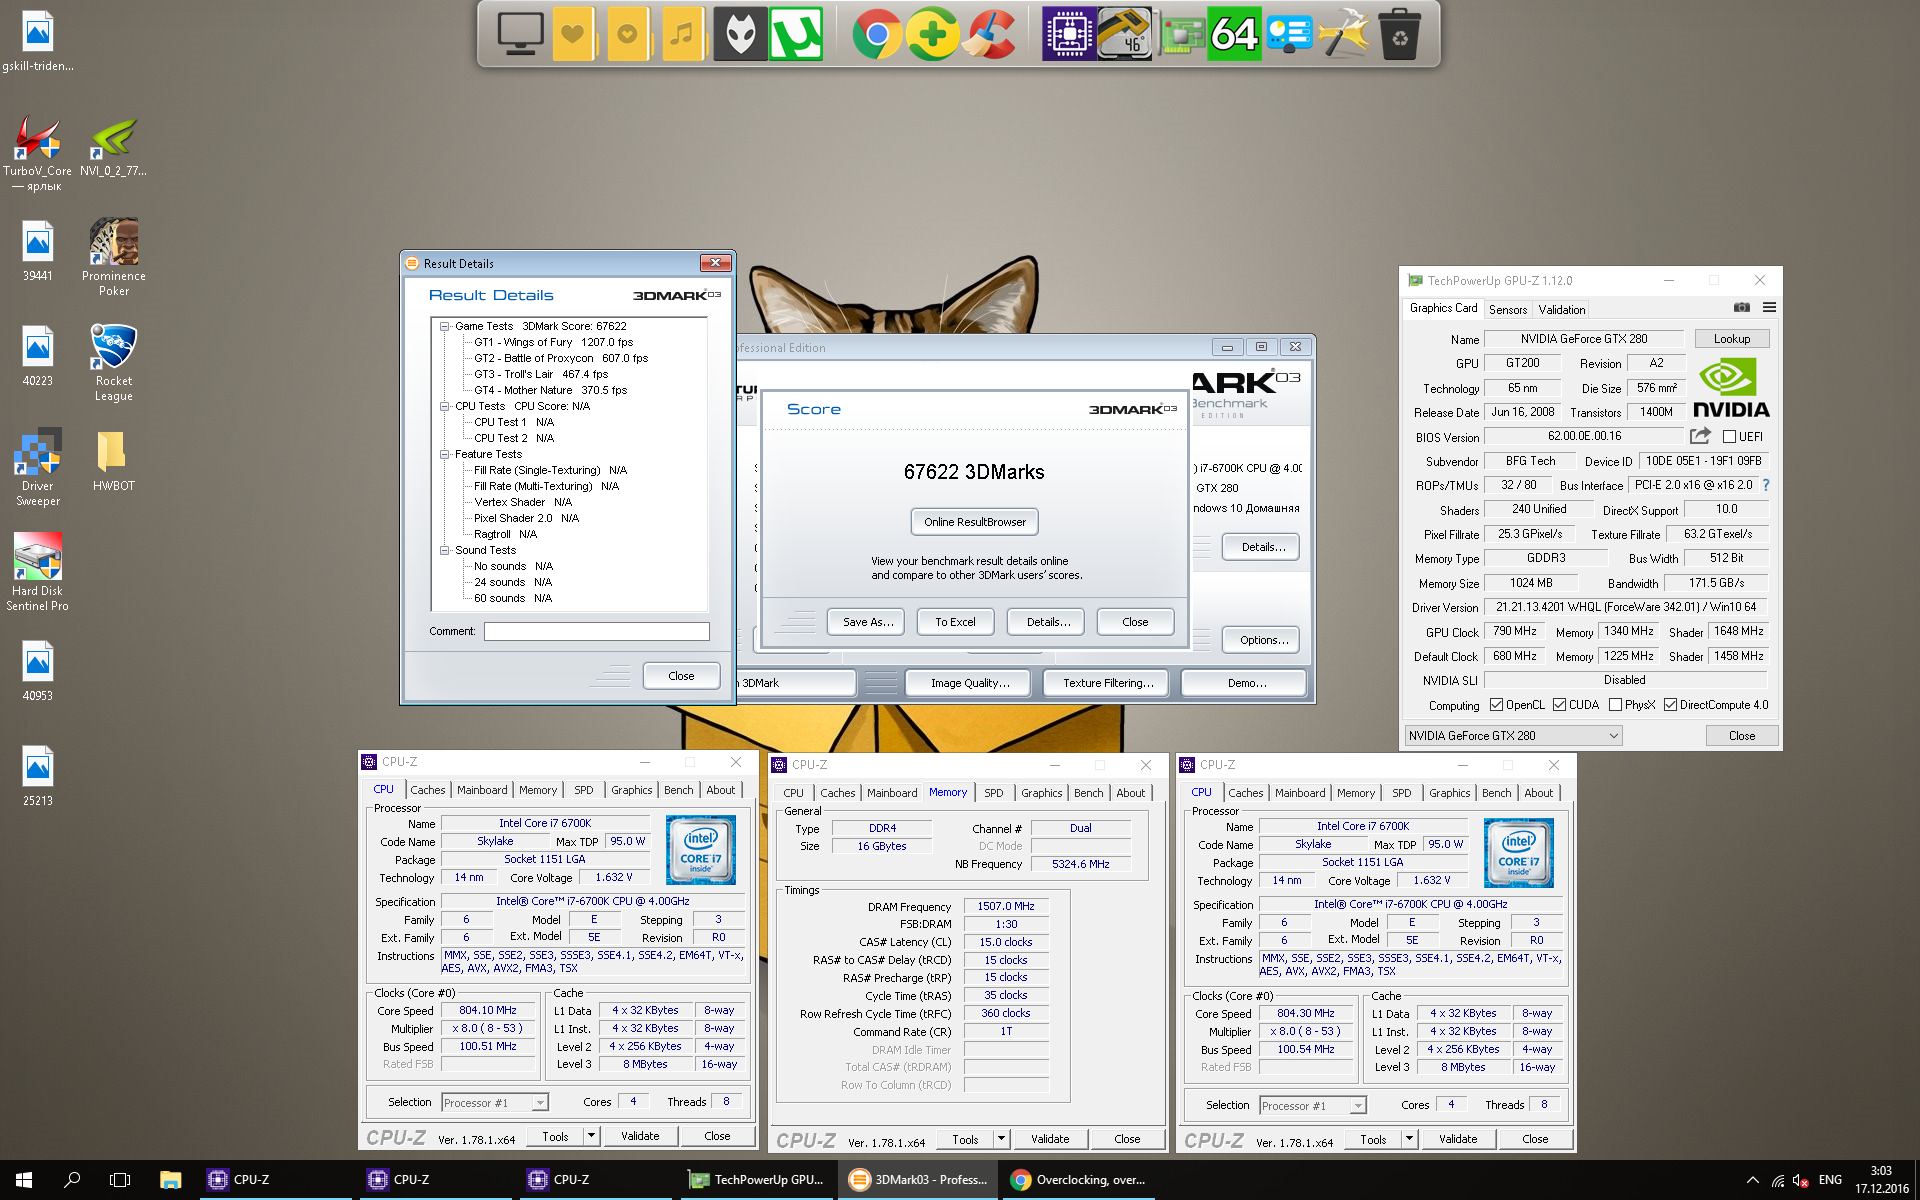Switch to Validation tab in GPU-Z

tap(1562, 310)
